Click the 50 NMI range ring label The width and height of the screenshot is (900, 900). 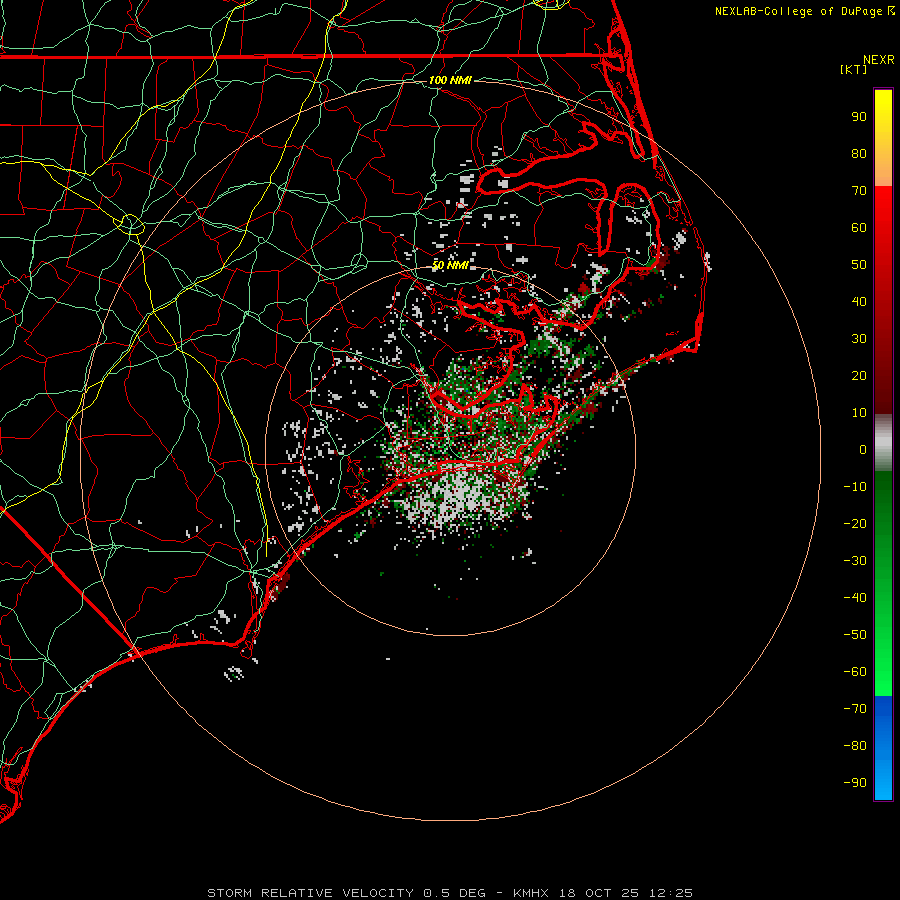tap(450, 265)
